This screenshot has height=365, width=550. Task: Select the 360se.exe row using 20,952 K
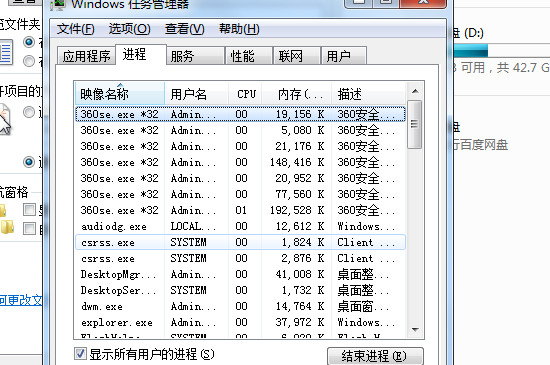[240, 178]
